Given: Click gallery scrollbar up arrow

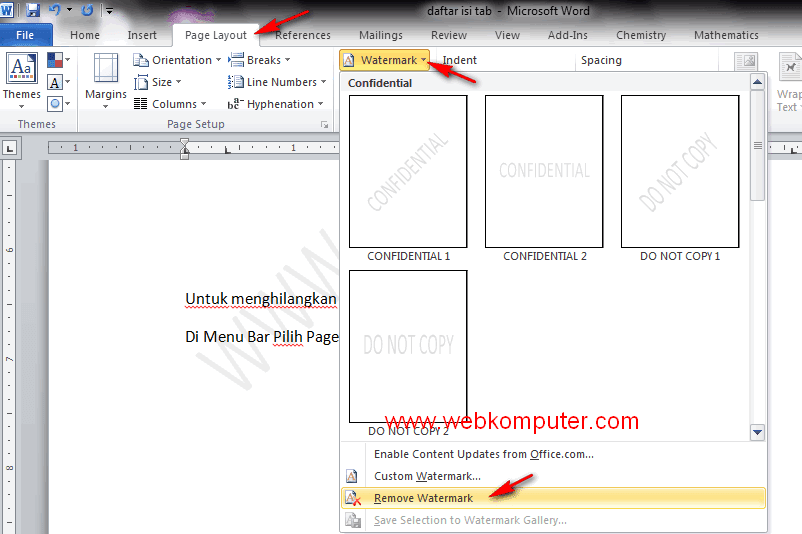Looking at the screenshot, I should tap(758, 82).
